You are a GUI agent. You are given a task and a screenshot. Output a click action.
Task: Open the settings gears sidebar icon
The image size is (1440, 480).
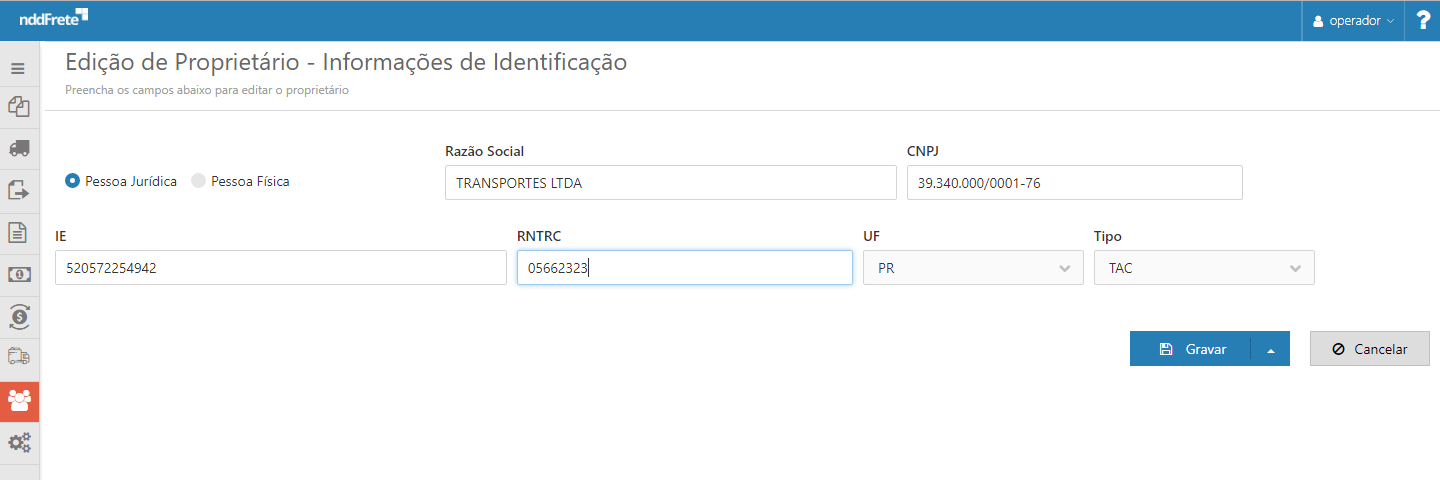point(18,442)
